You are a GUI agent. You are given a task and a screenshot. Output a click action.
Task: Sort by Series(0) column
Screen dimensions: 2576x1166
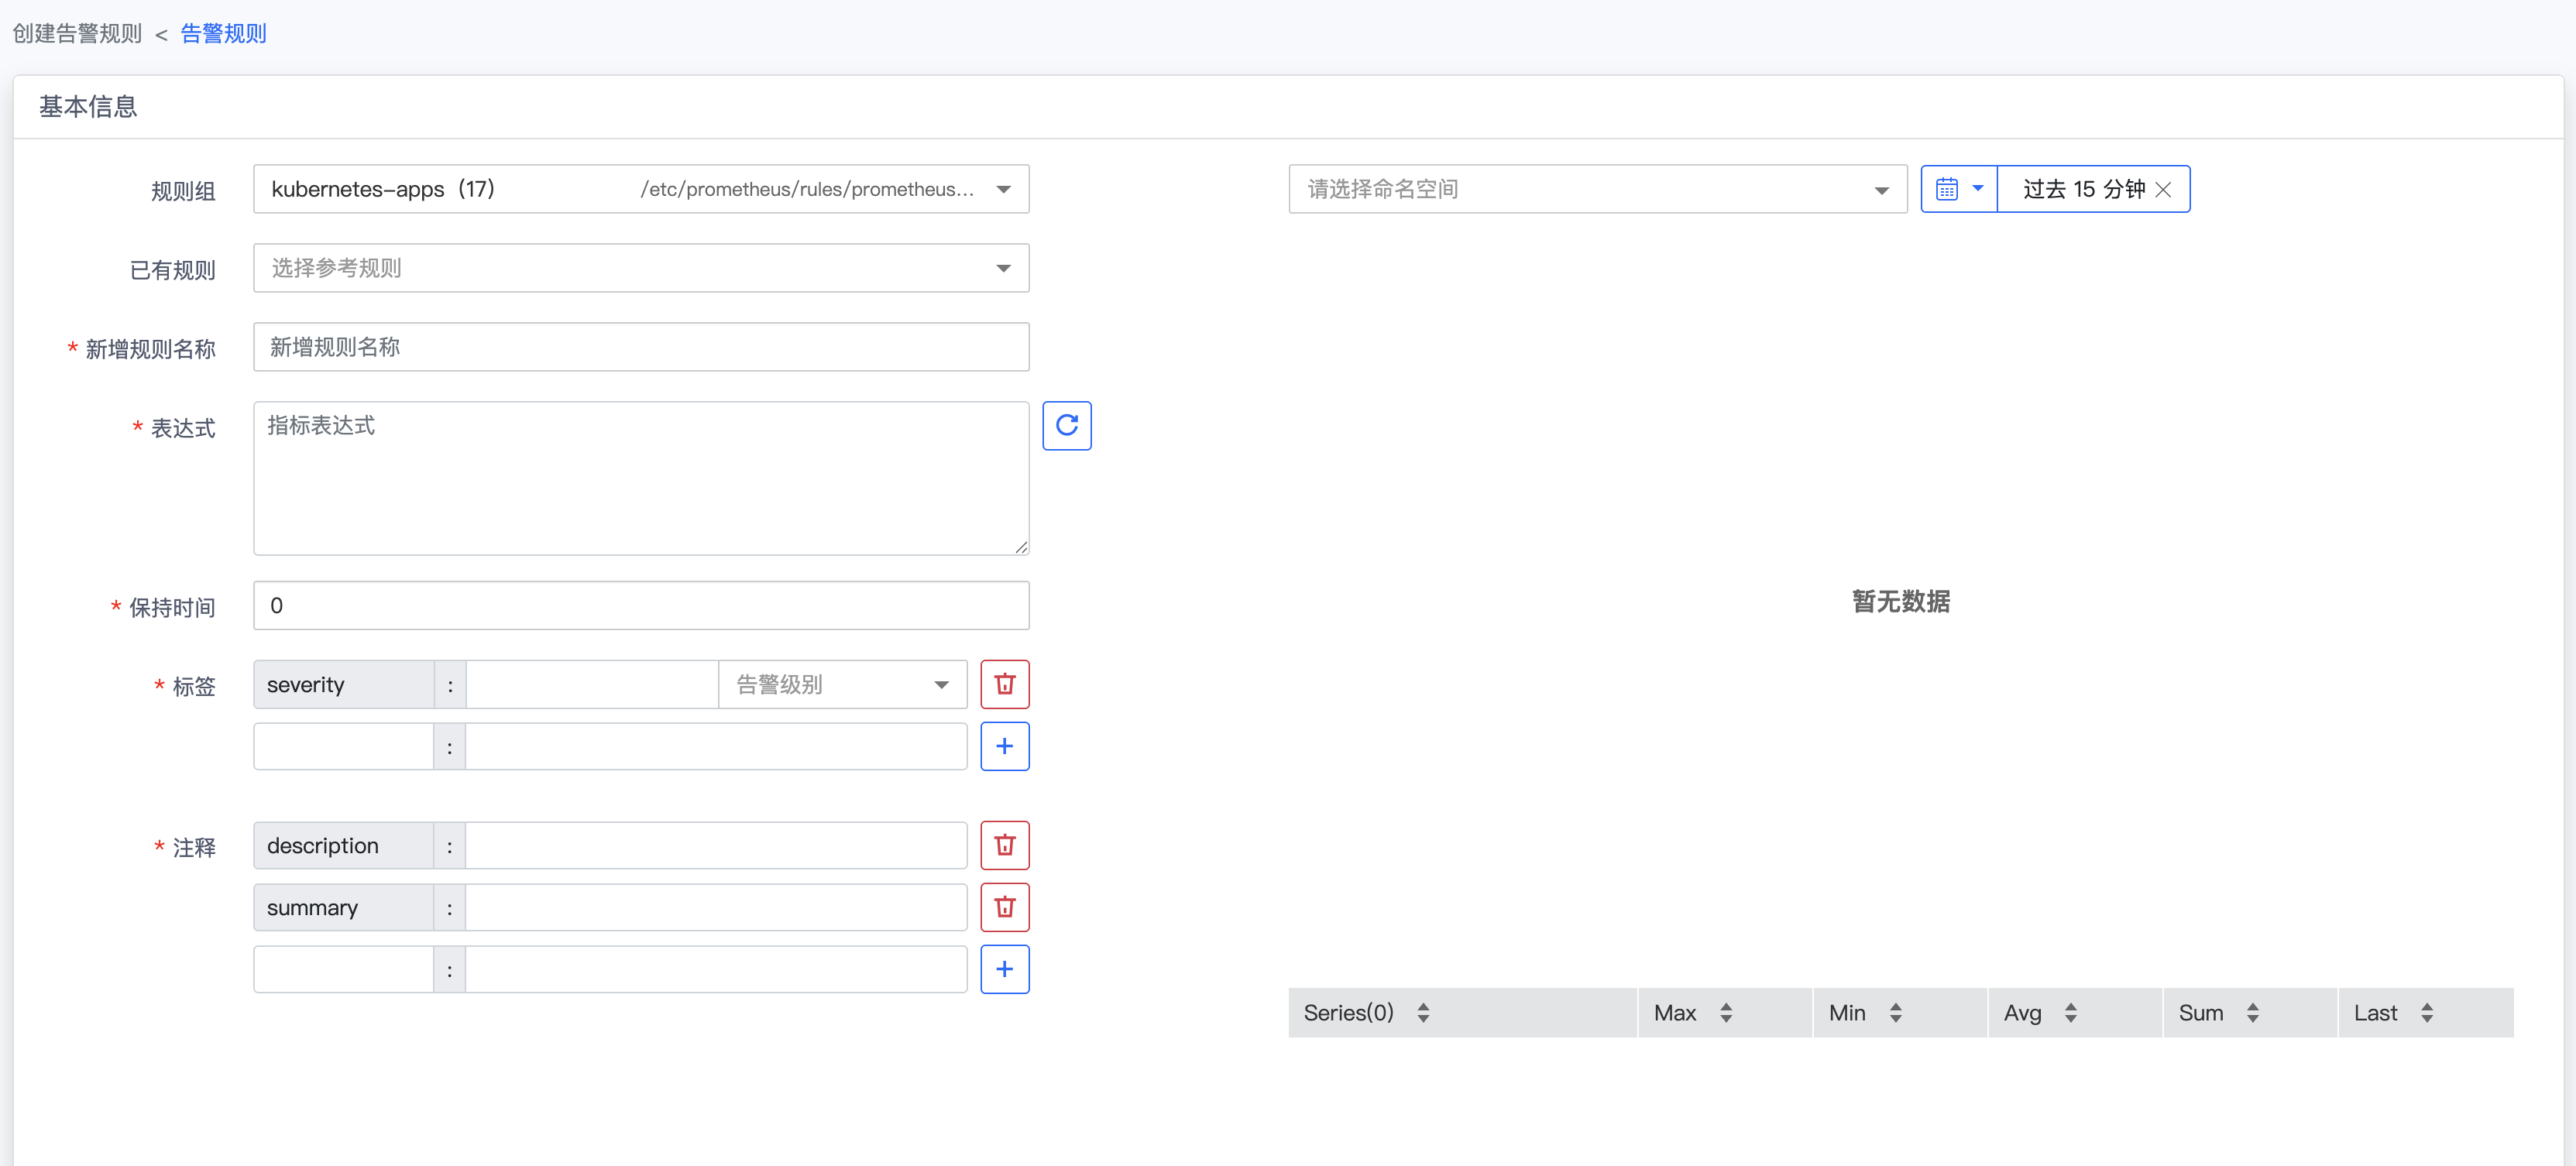pyautogui.click(x=1423, y=1013)
